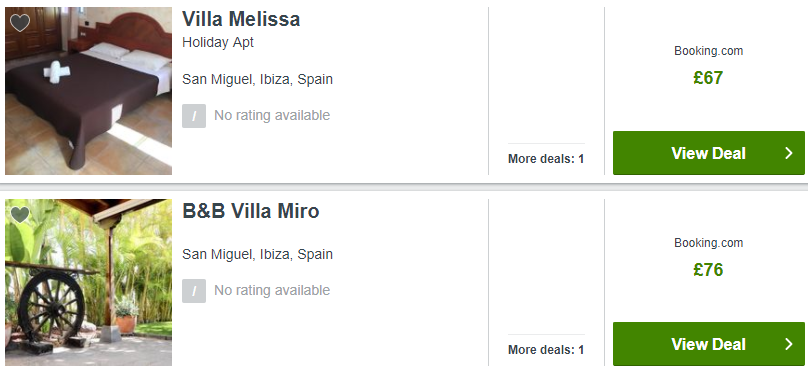Open B&B Villa Miro garden photo
808x370 pixels.
89,282
